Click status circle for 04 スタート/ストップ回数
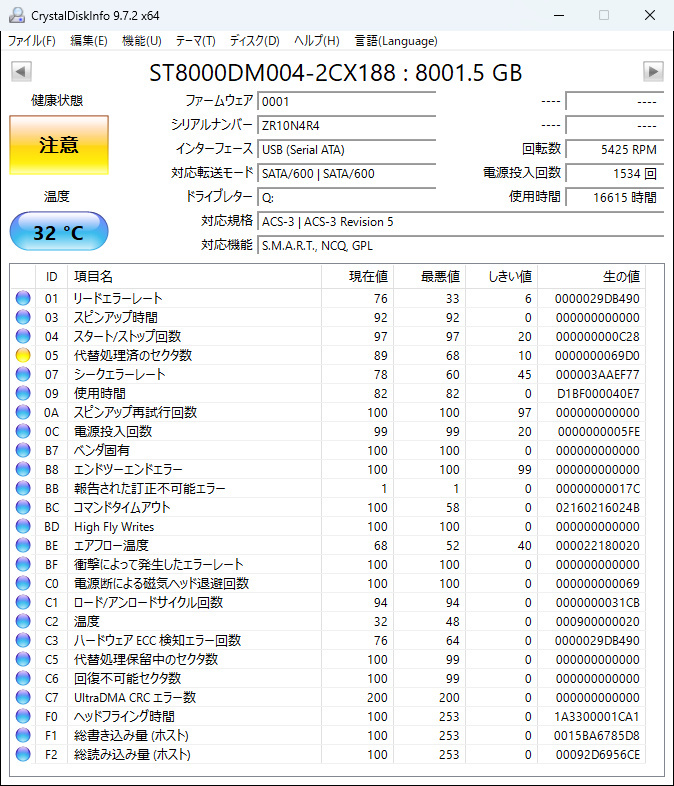This screenshot has width=674, height=786. tap(23, 336)
